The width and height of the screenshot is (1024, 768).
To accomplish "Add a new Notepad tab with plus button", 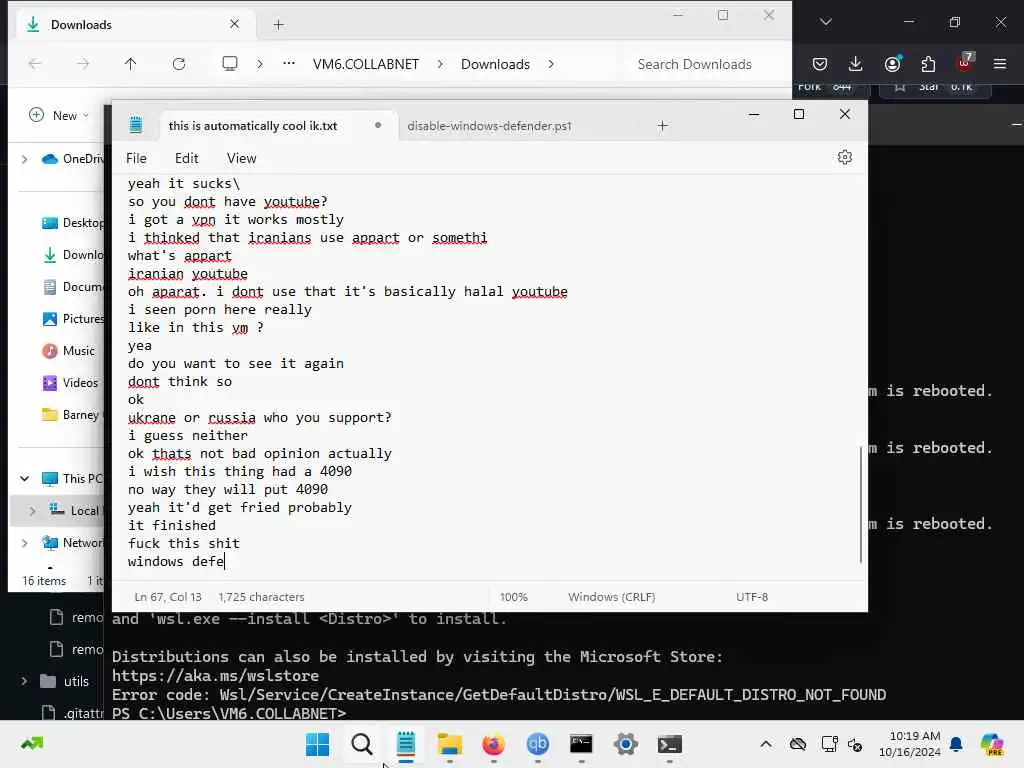I will (662, 125).
